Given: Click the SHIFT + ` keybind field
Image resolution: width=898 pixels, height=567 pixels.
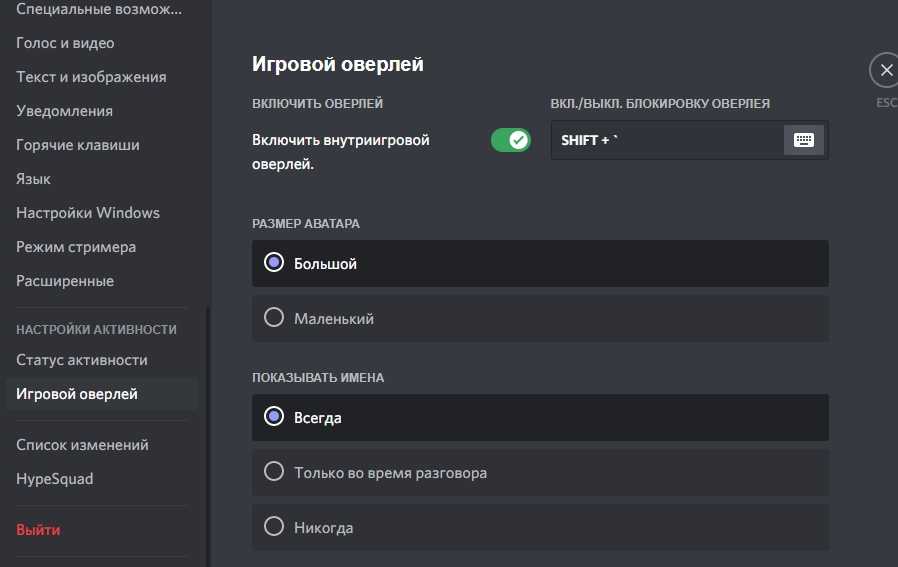Looking at the screenshot, I should point(666,141).
